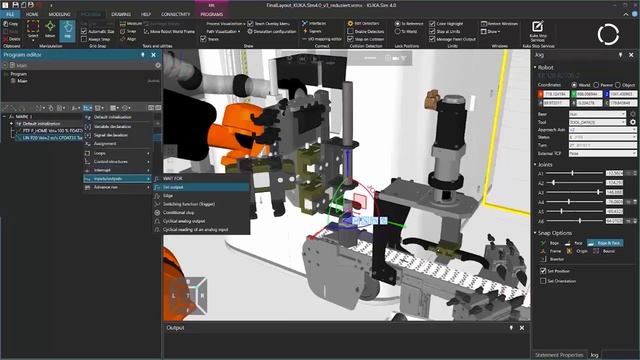Select WAIT FOR from the submenu
Screen dimensions: 640x360
[x=201, y=178]
